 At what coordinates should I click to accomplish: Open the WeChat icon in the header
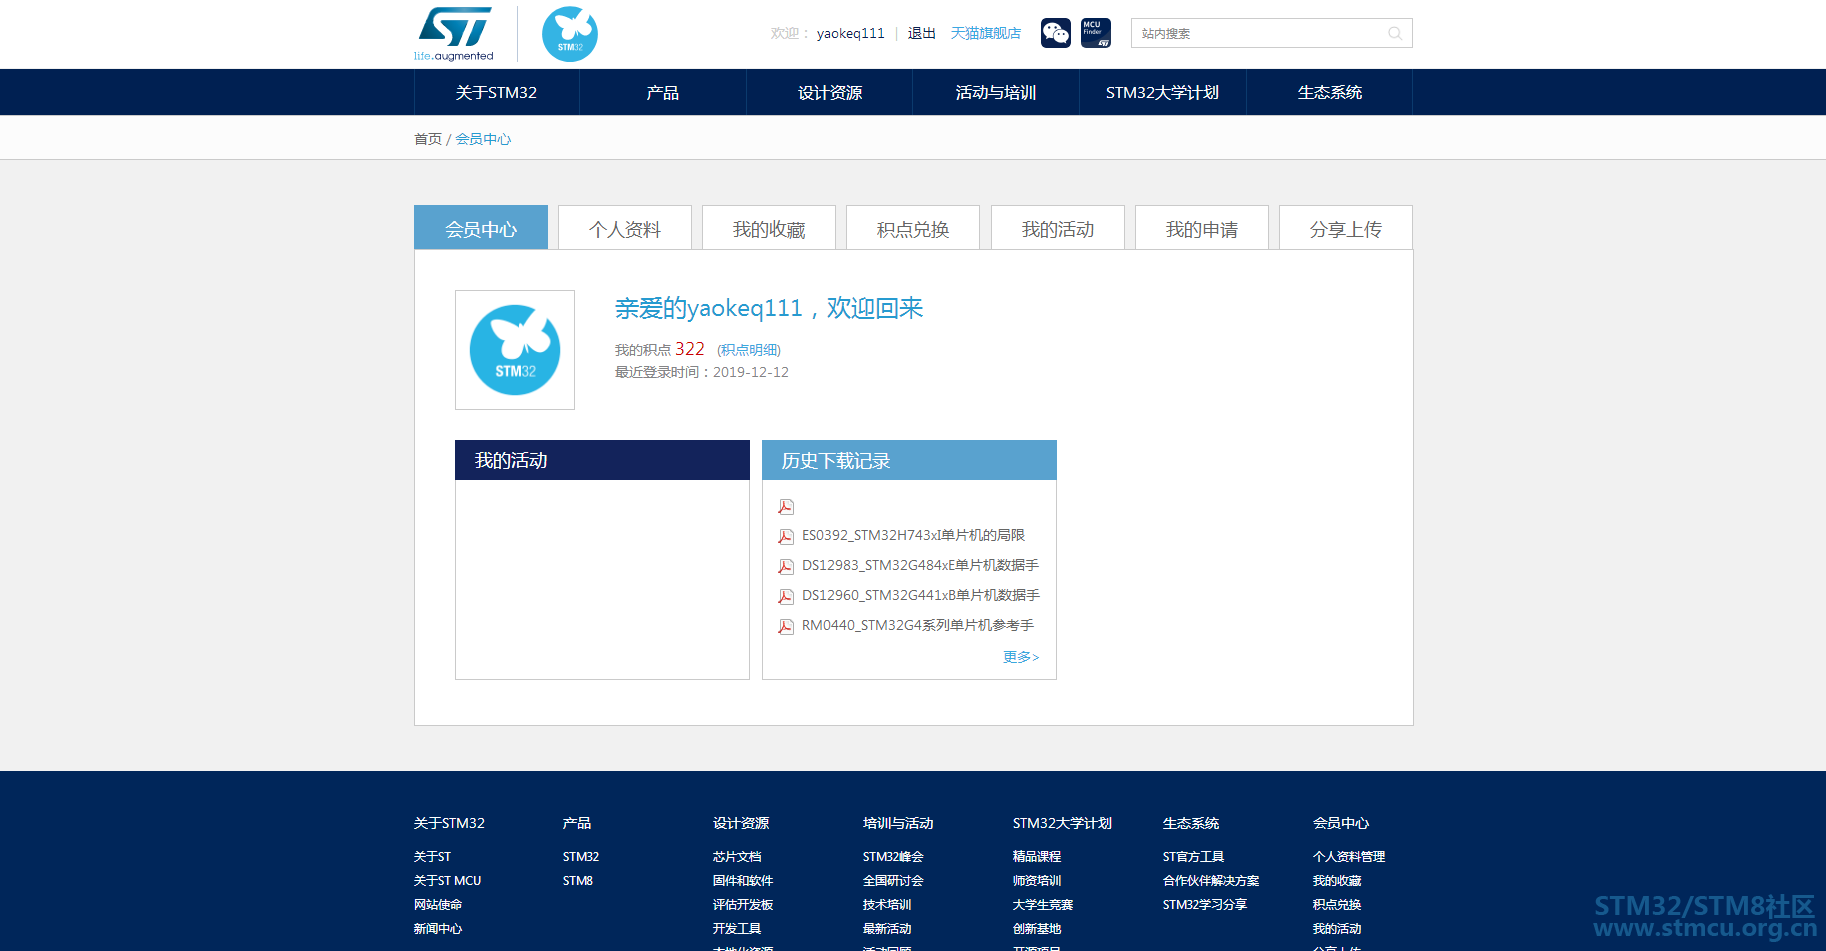click(x=1056, y=33)
